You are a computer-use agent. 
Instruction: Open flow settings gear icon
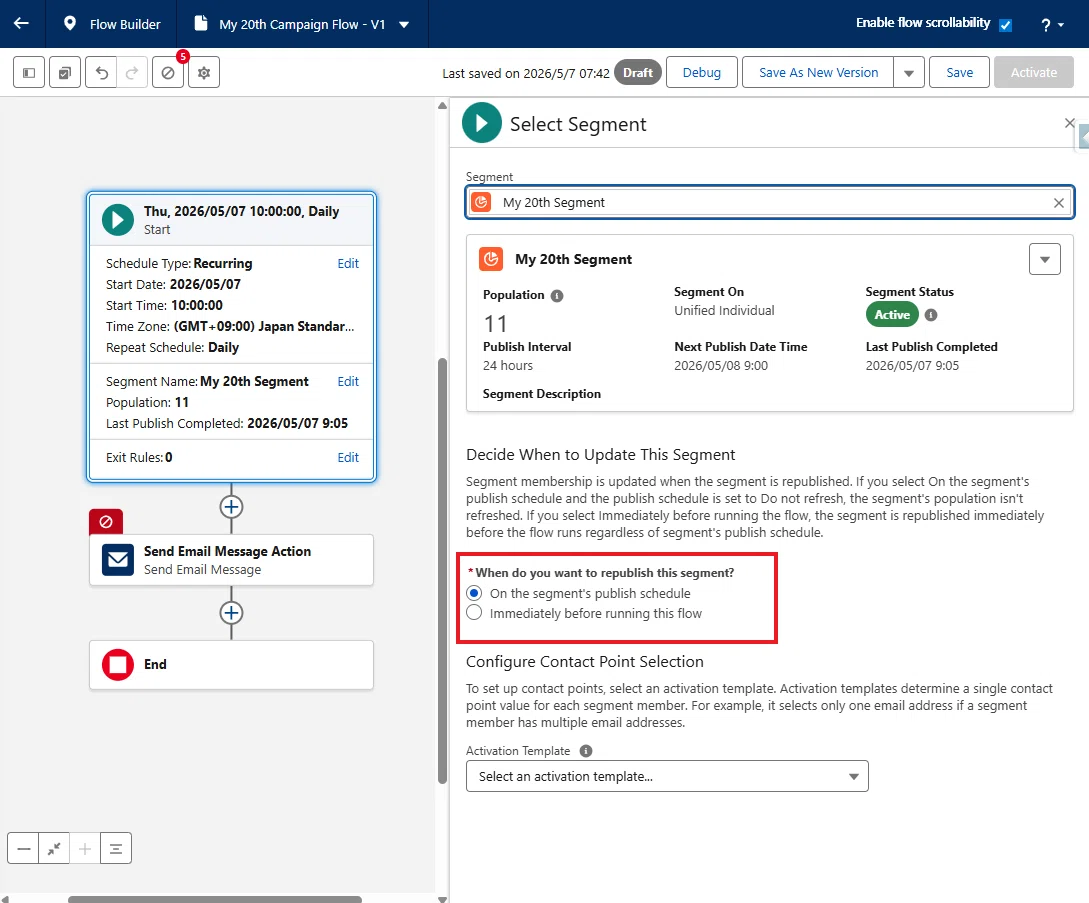click(204, 72)
